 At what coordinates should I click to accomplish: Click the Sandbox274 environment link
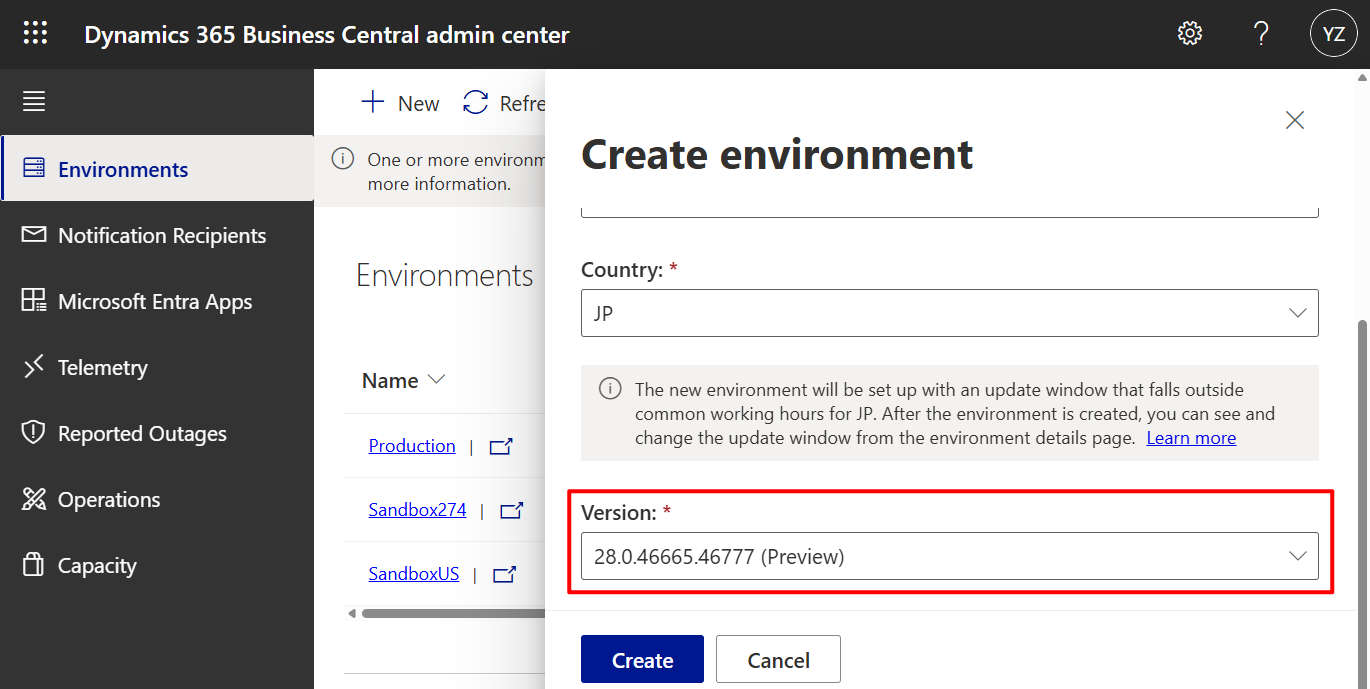coord(417,509)
